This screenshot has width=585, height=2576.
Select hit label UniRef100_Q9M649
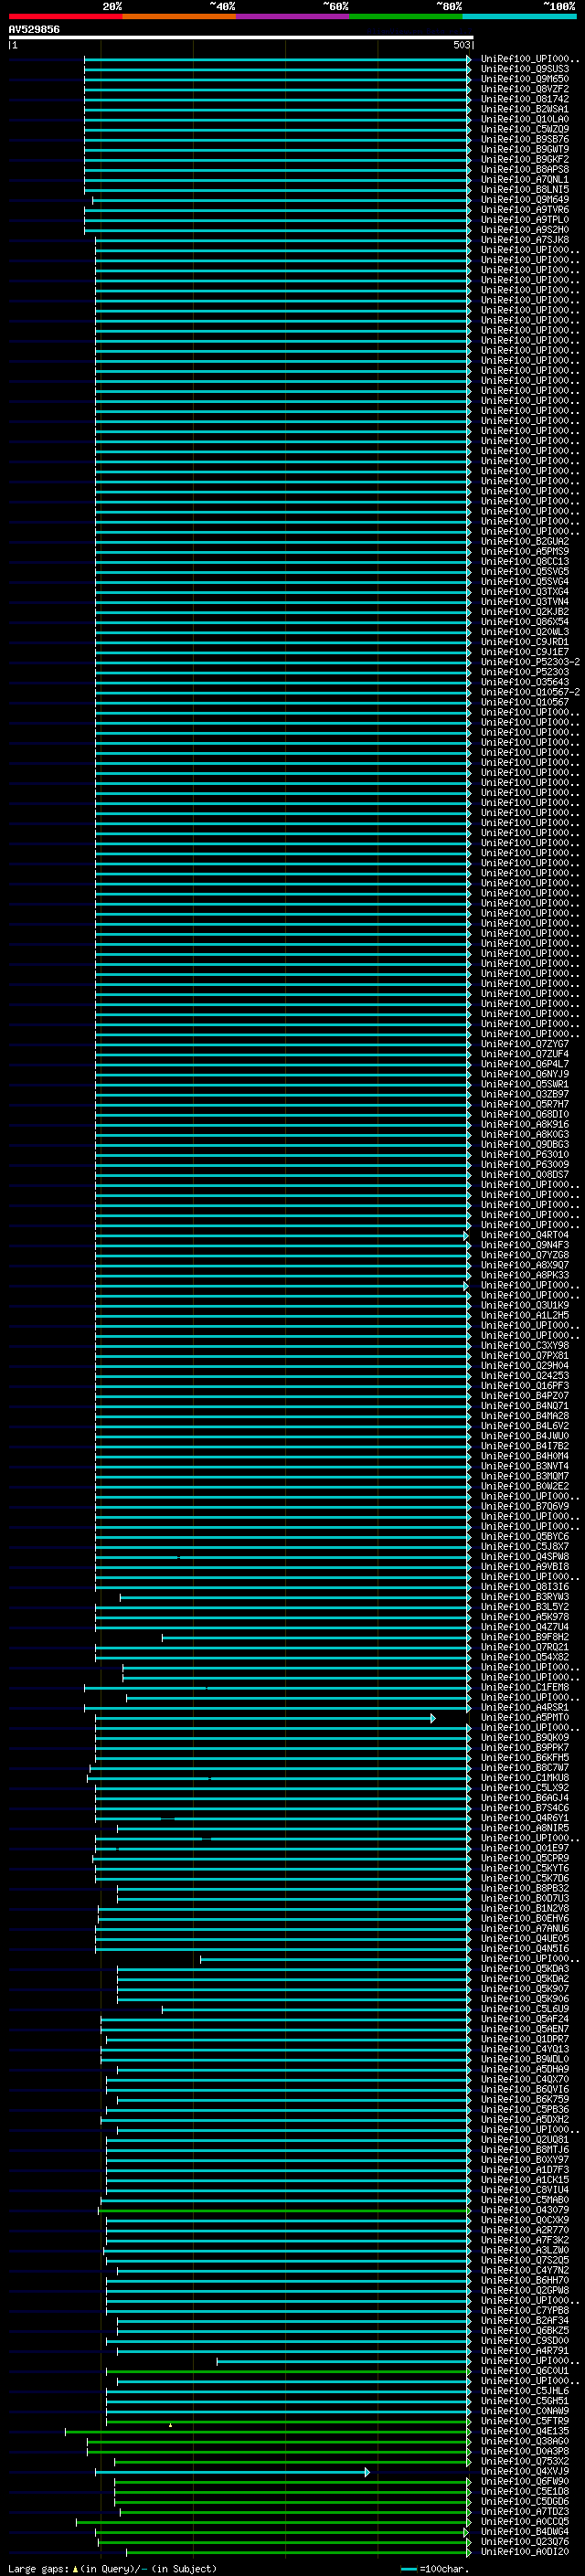(524, 199)
